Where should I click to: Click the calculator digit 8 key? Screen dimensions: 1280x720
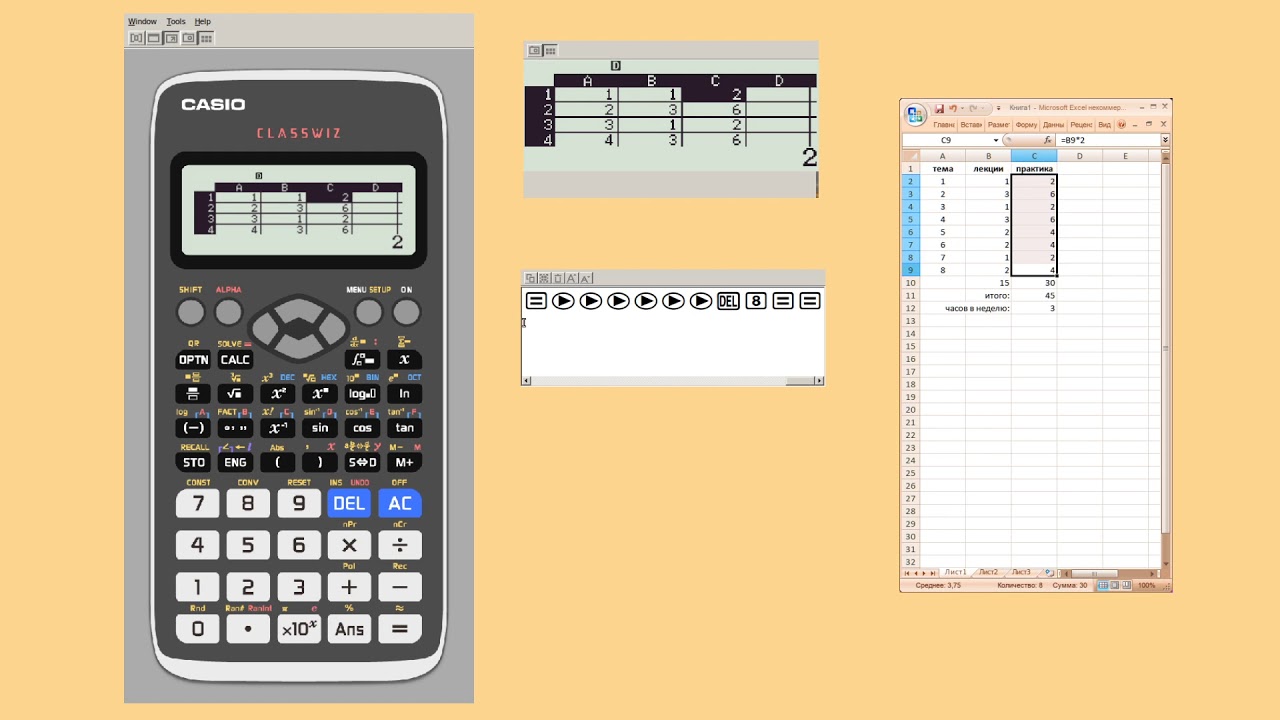[248, 504]
